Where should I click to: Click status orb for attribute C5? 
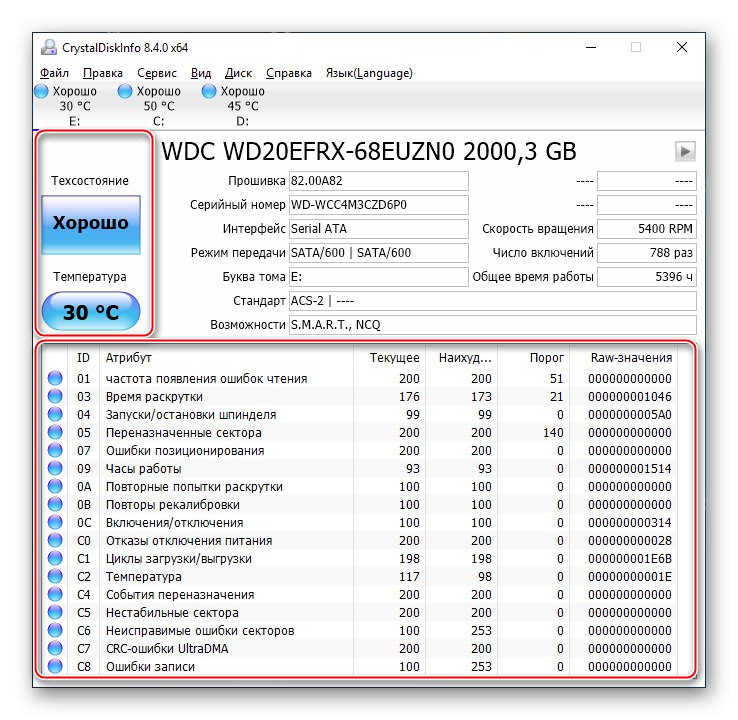pos(55,612)
